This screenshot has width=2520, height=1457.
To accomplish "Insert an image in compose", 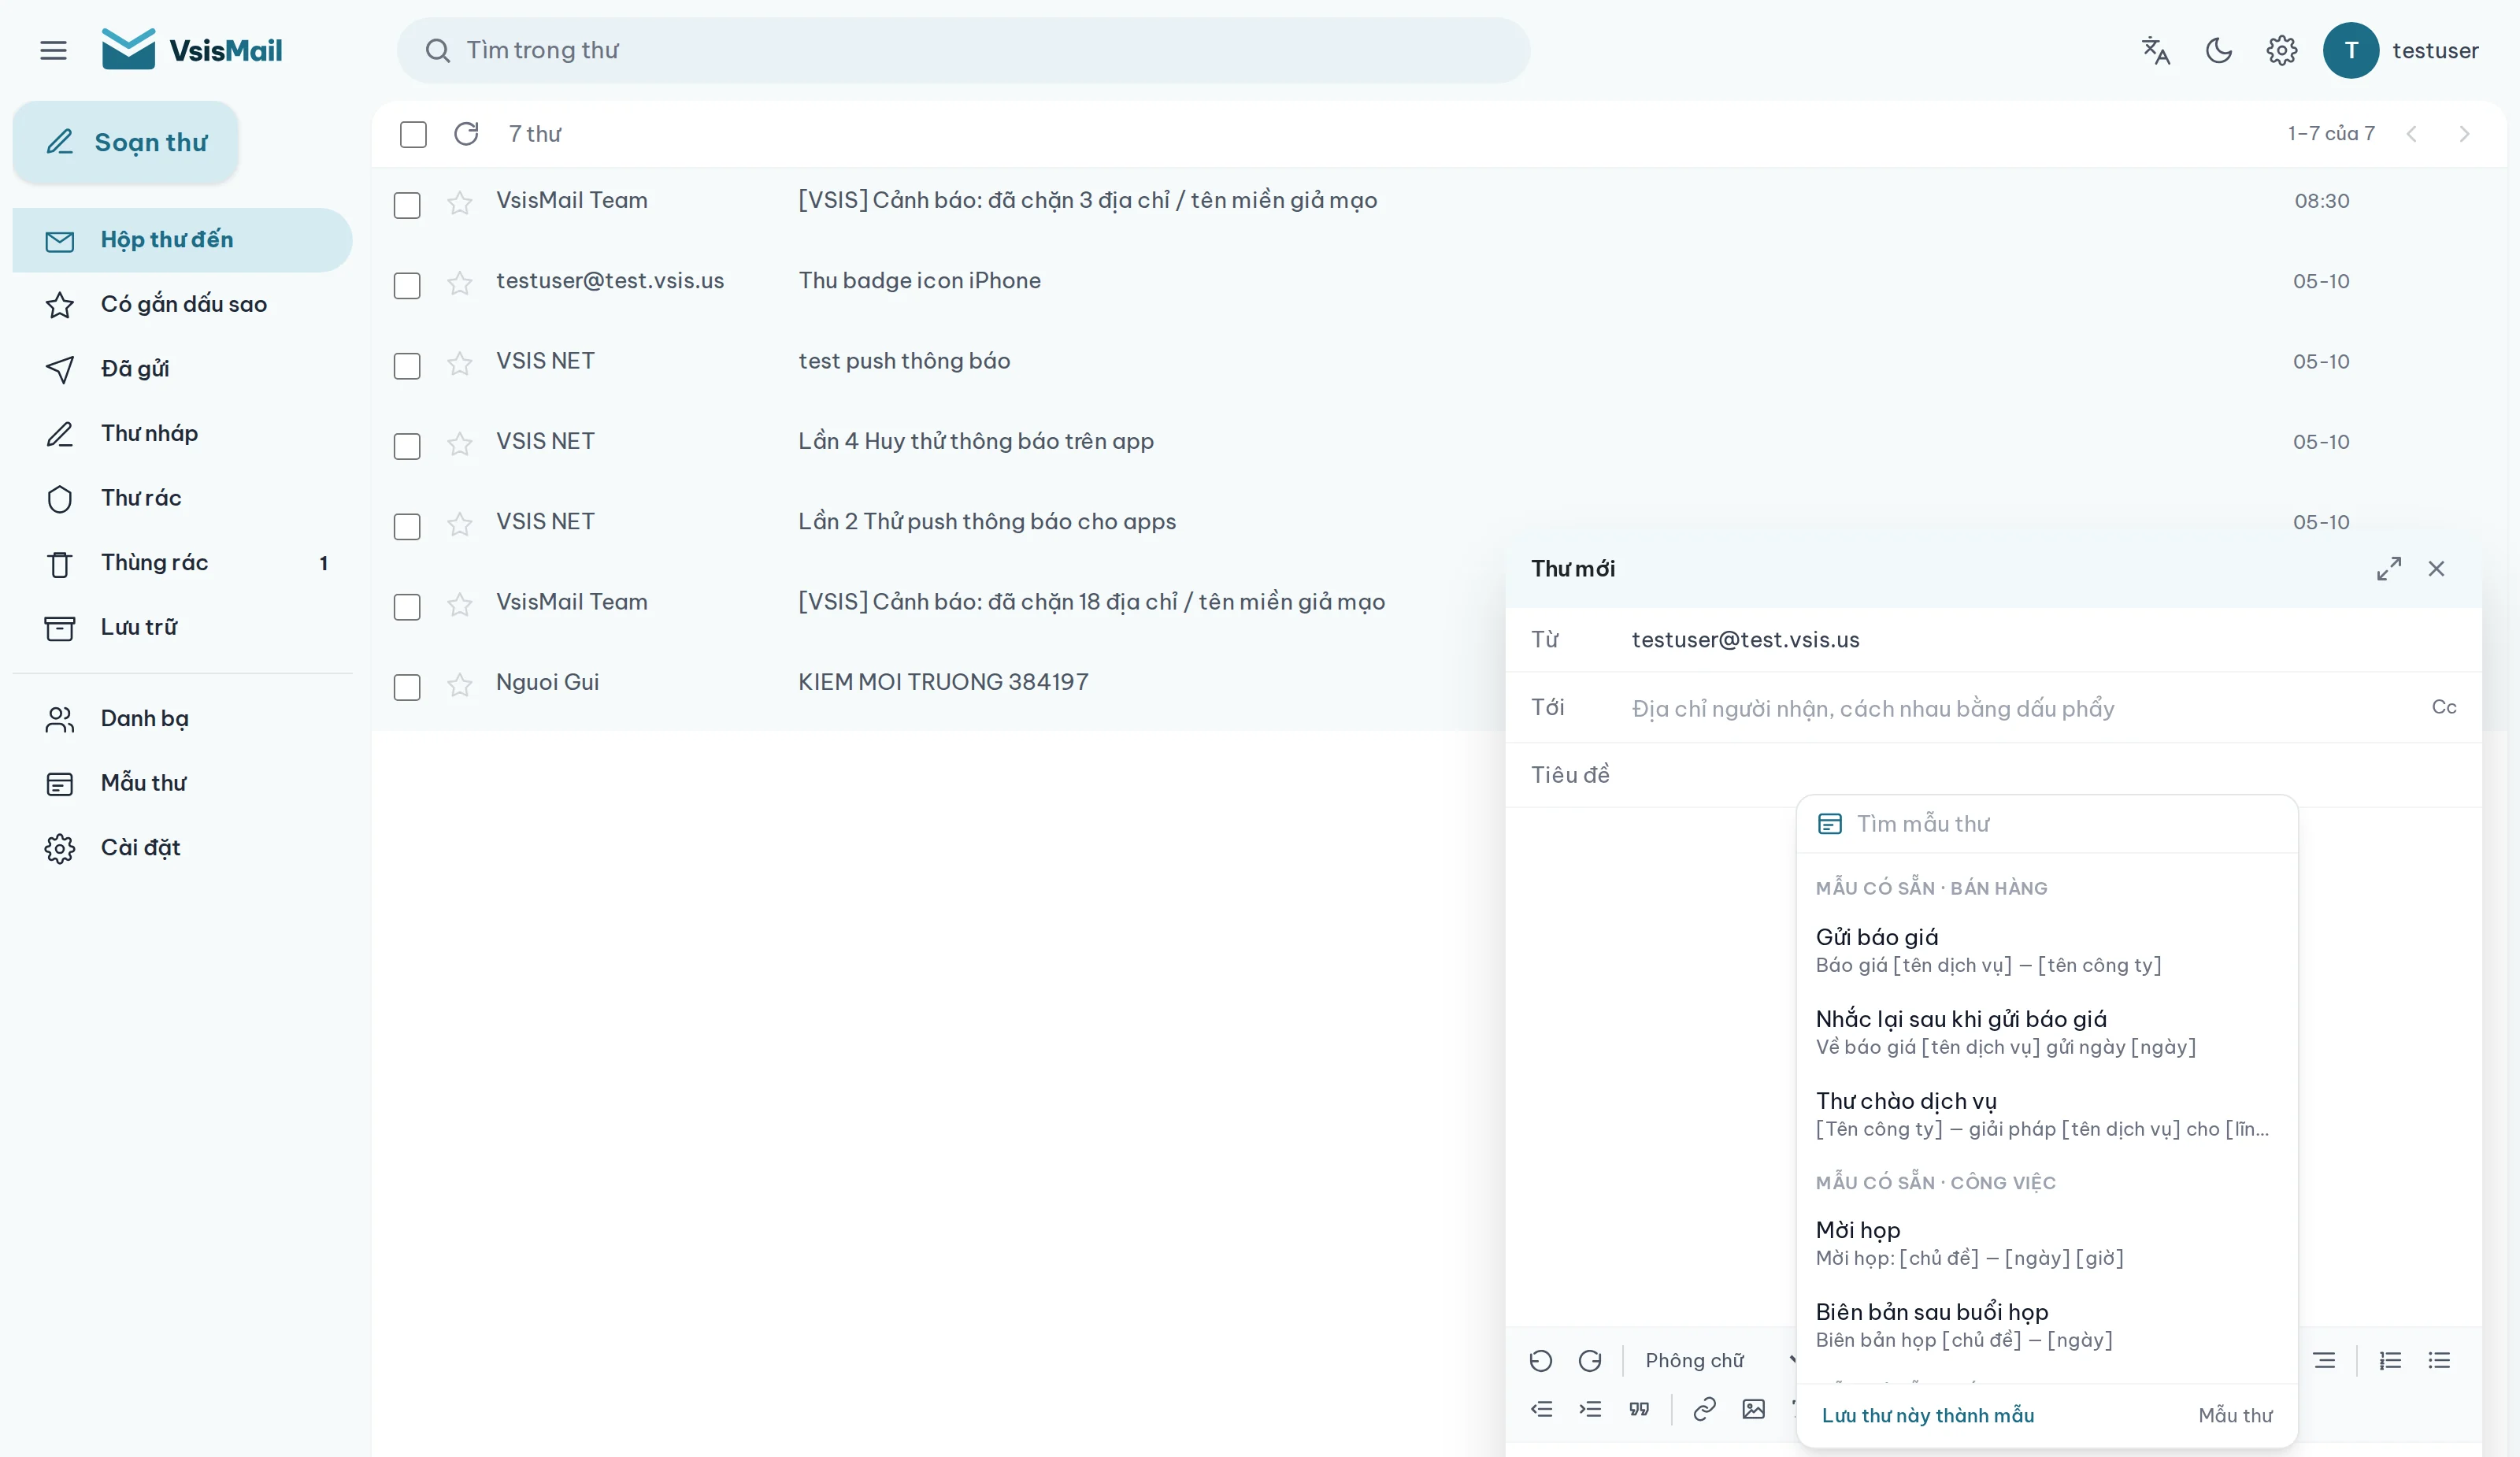I will [x=1754, y=1409].
